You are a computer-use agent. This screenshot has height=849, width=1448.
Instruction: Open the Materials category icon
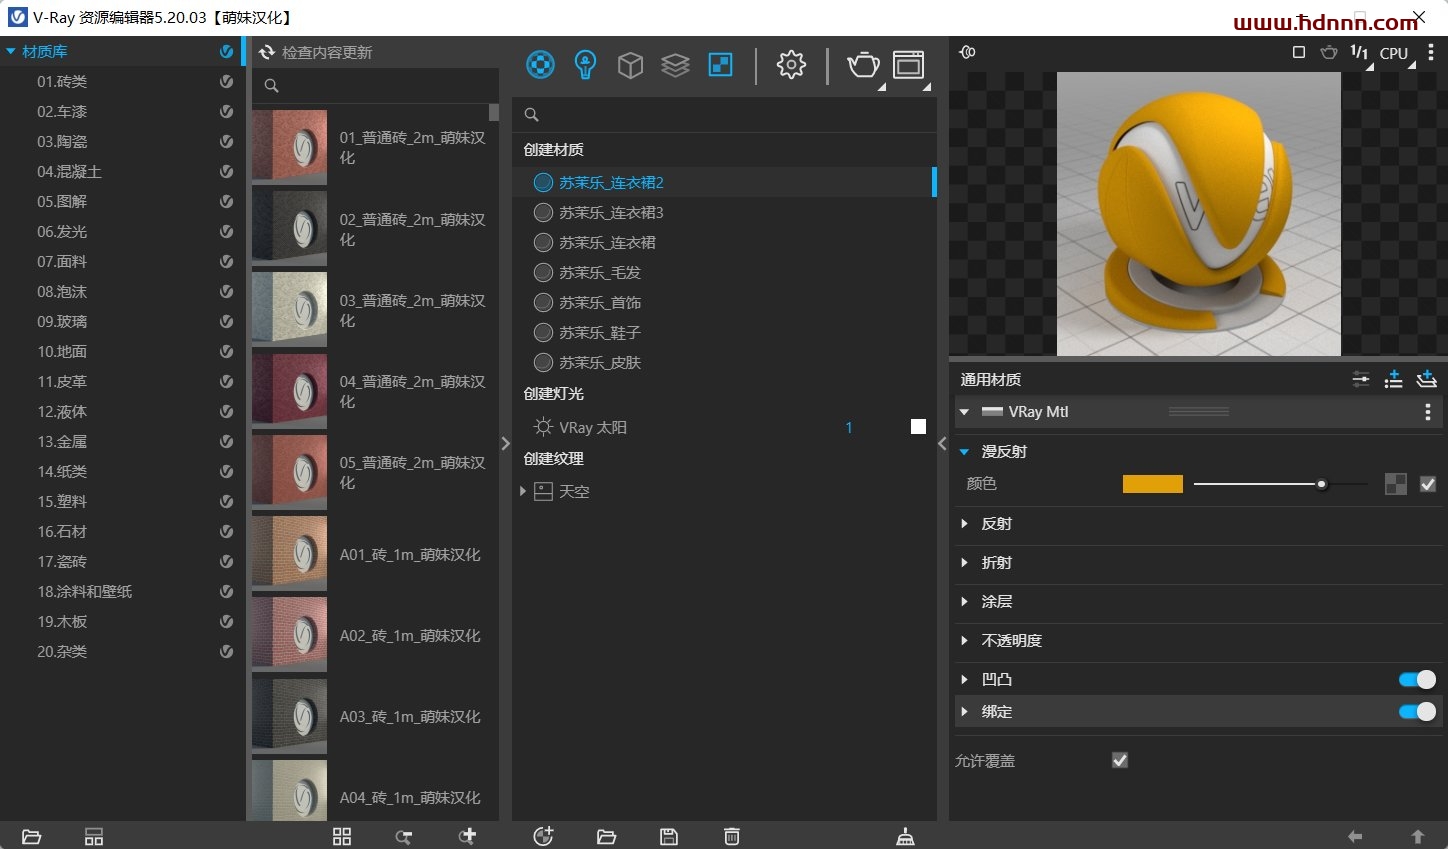point(540,65)
